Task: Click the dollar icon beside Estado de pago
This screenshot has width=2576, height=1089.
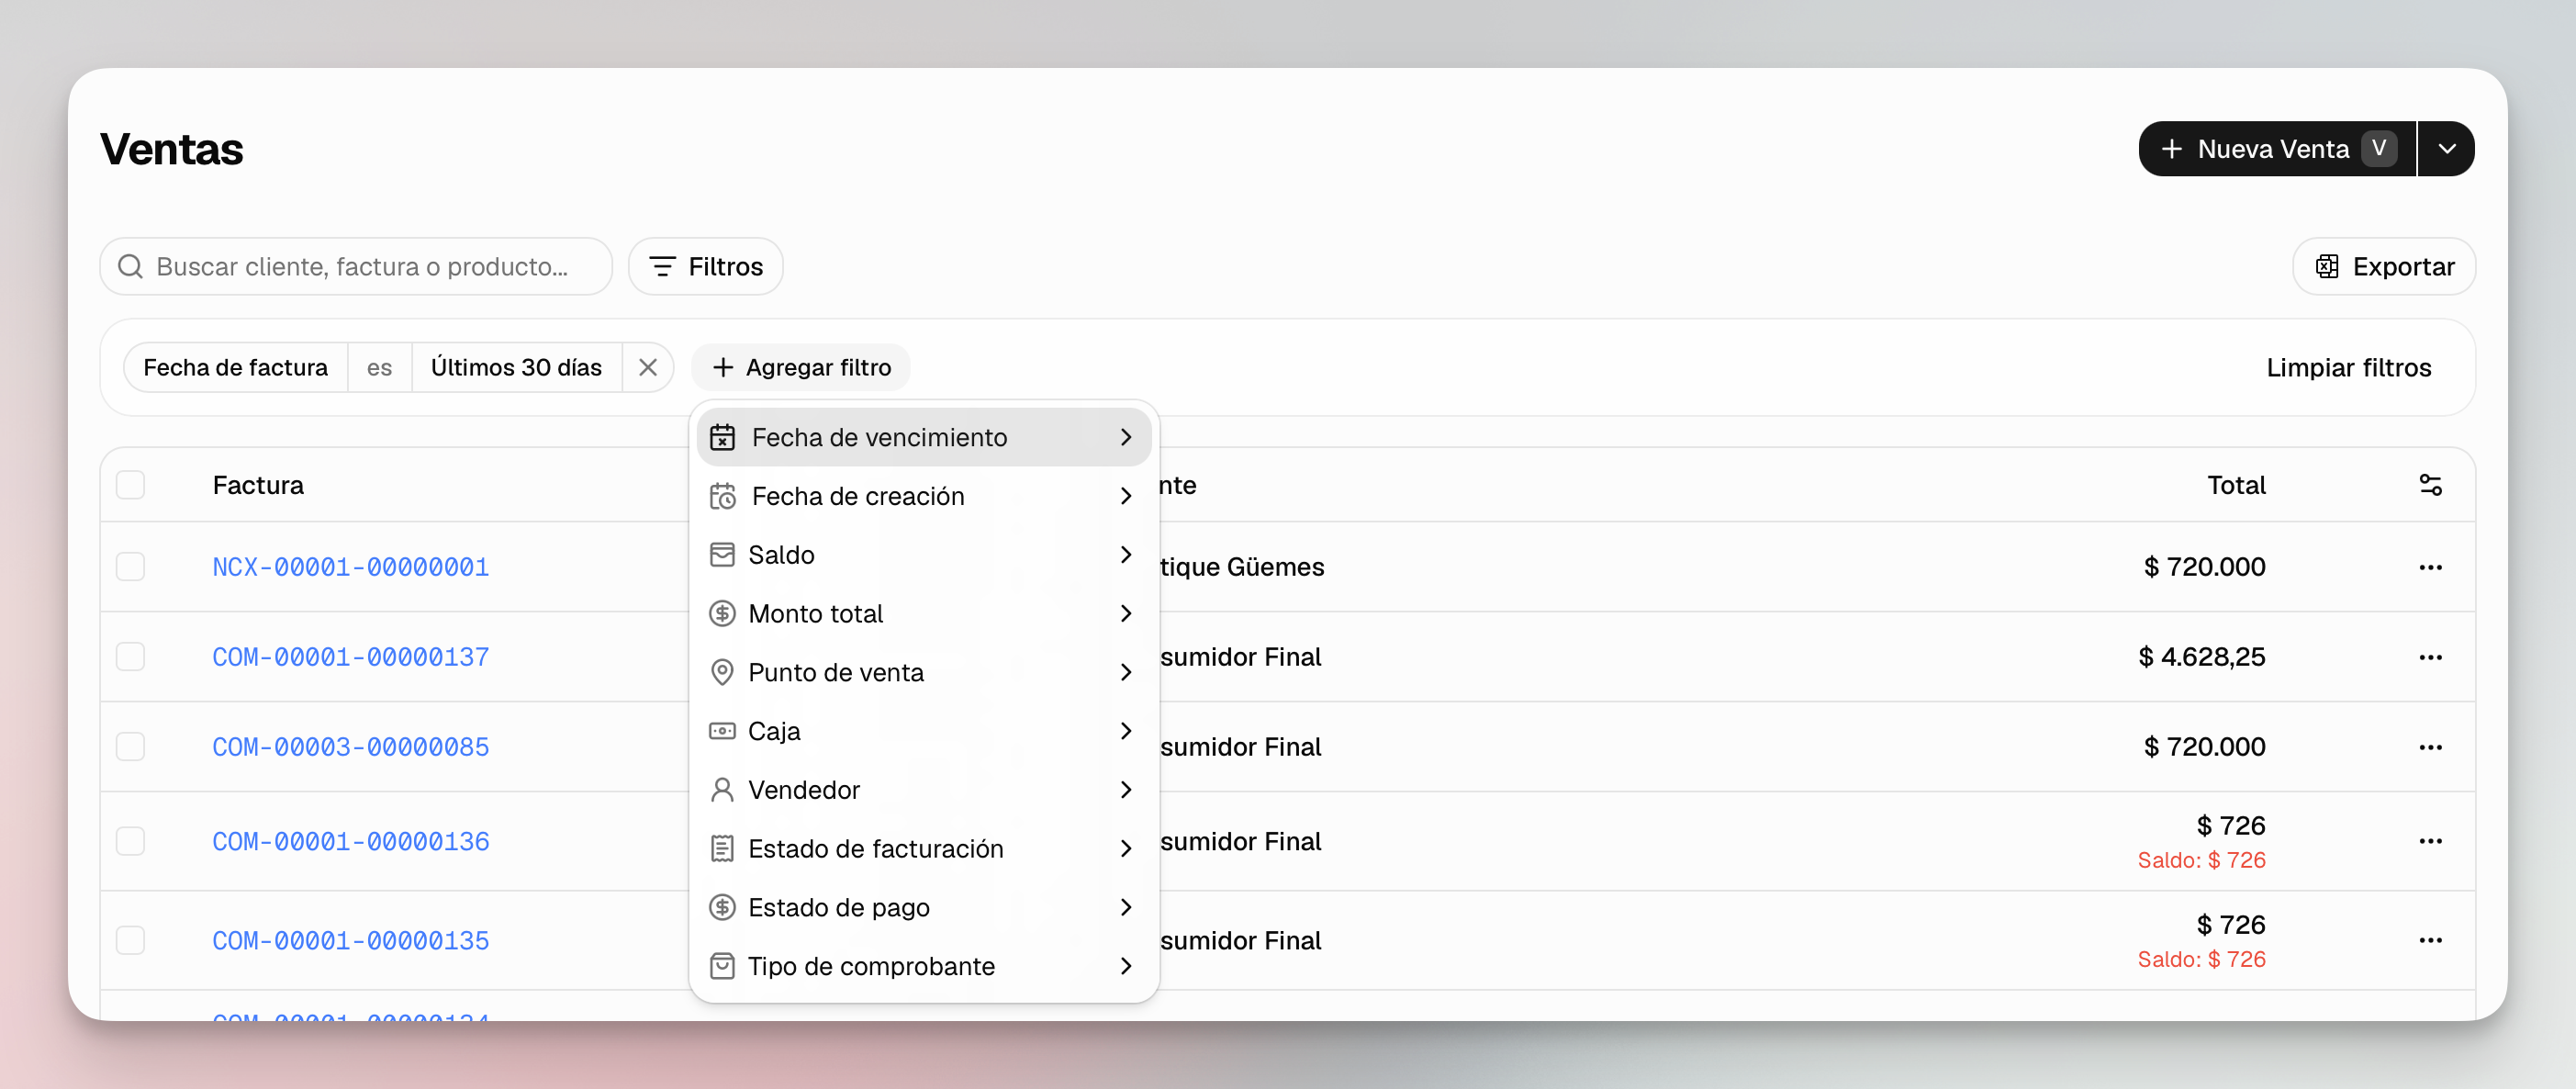Action: point(722,907)
